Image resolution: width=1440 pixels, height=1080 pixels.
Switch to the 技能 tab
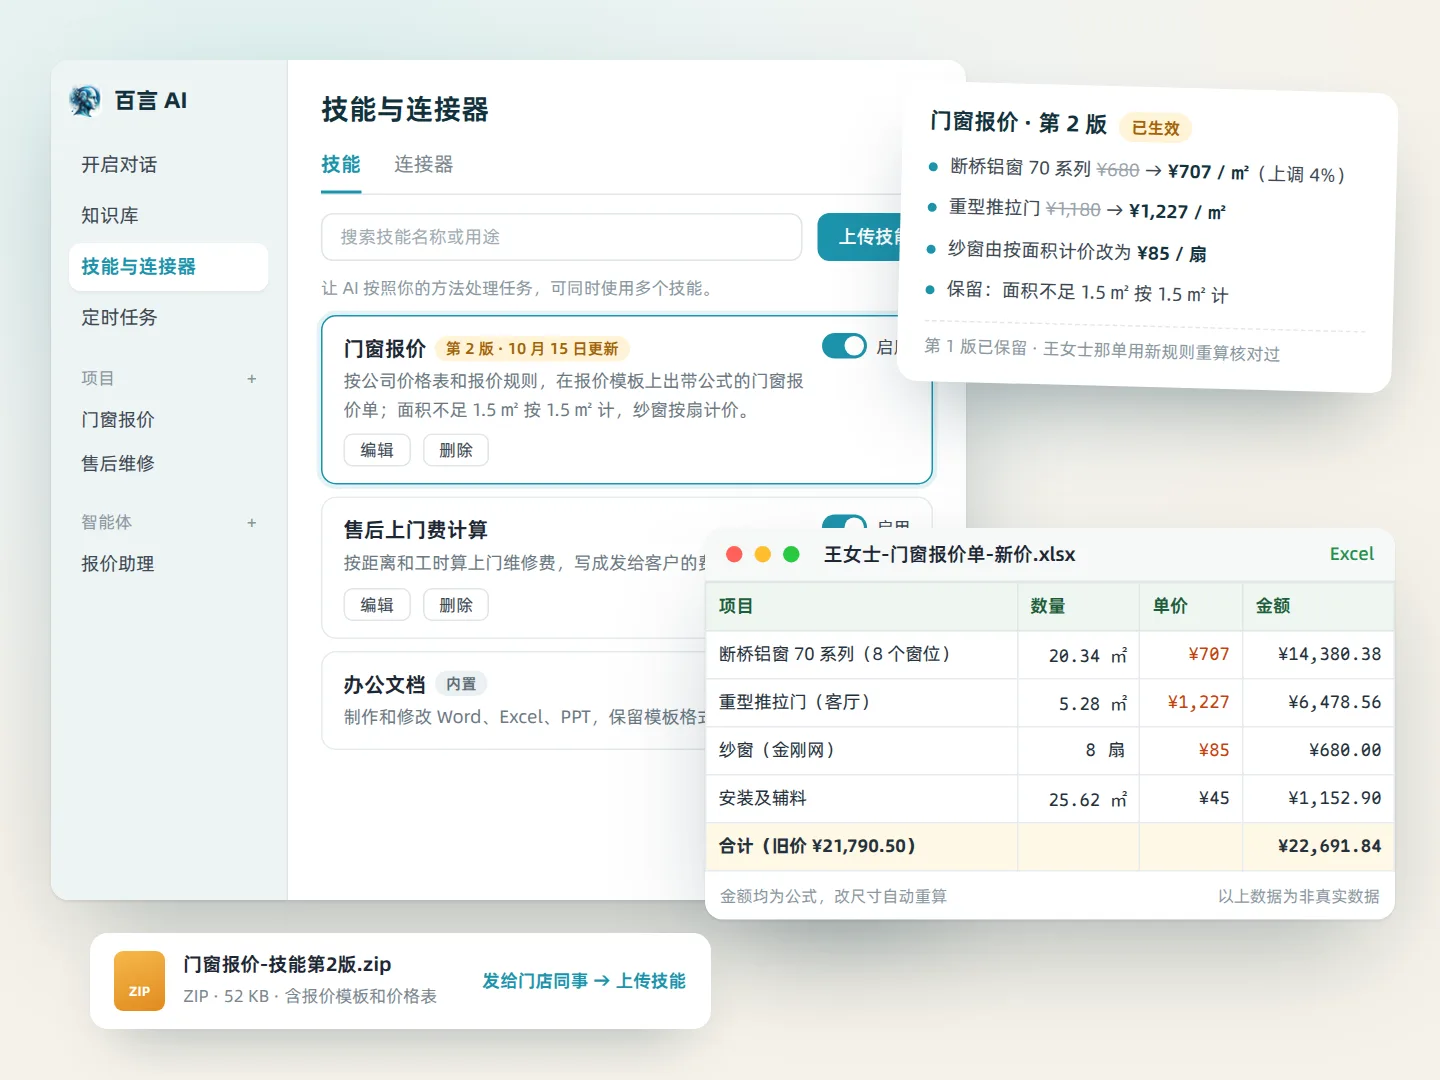coord(341,164)
